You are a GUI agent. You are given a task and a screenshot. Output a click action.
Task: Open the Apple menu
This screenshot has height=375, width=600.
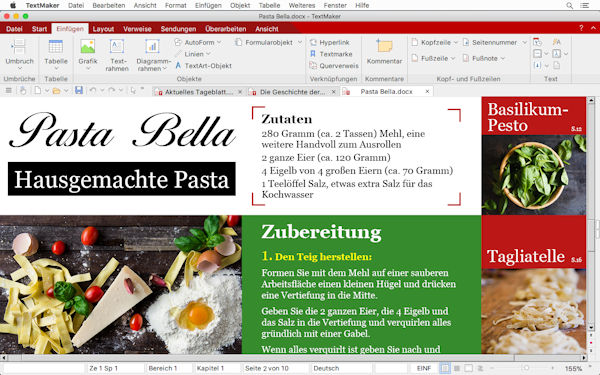point(13,5)
